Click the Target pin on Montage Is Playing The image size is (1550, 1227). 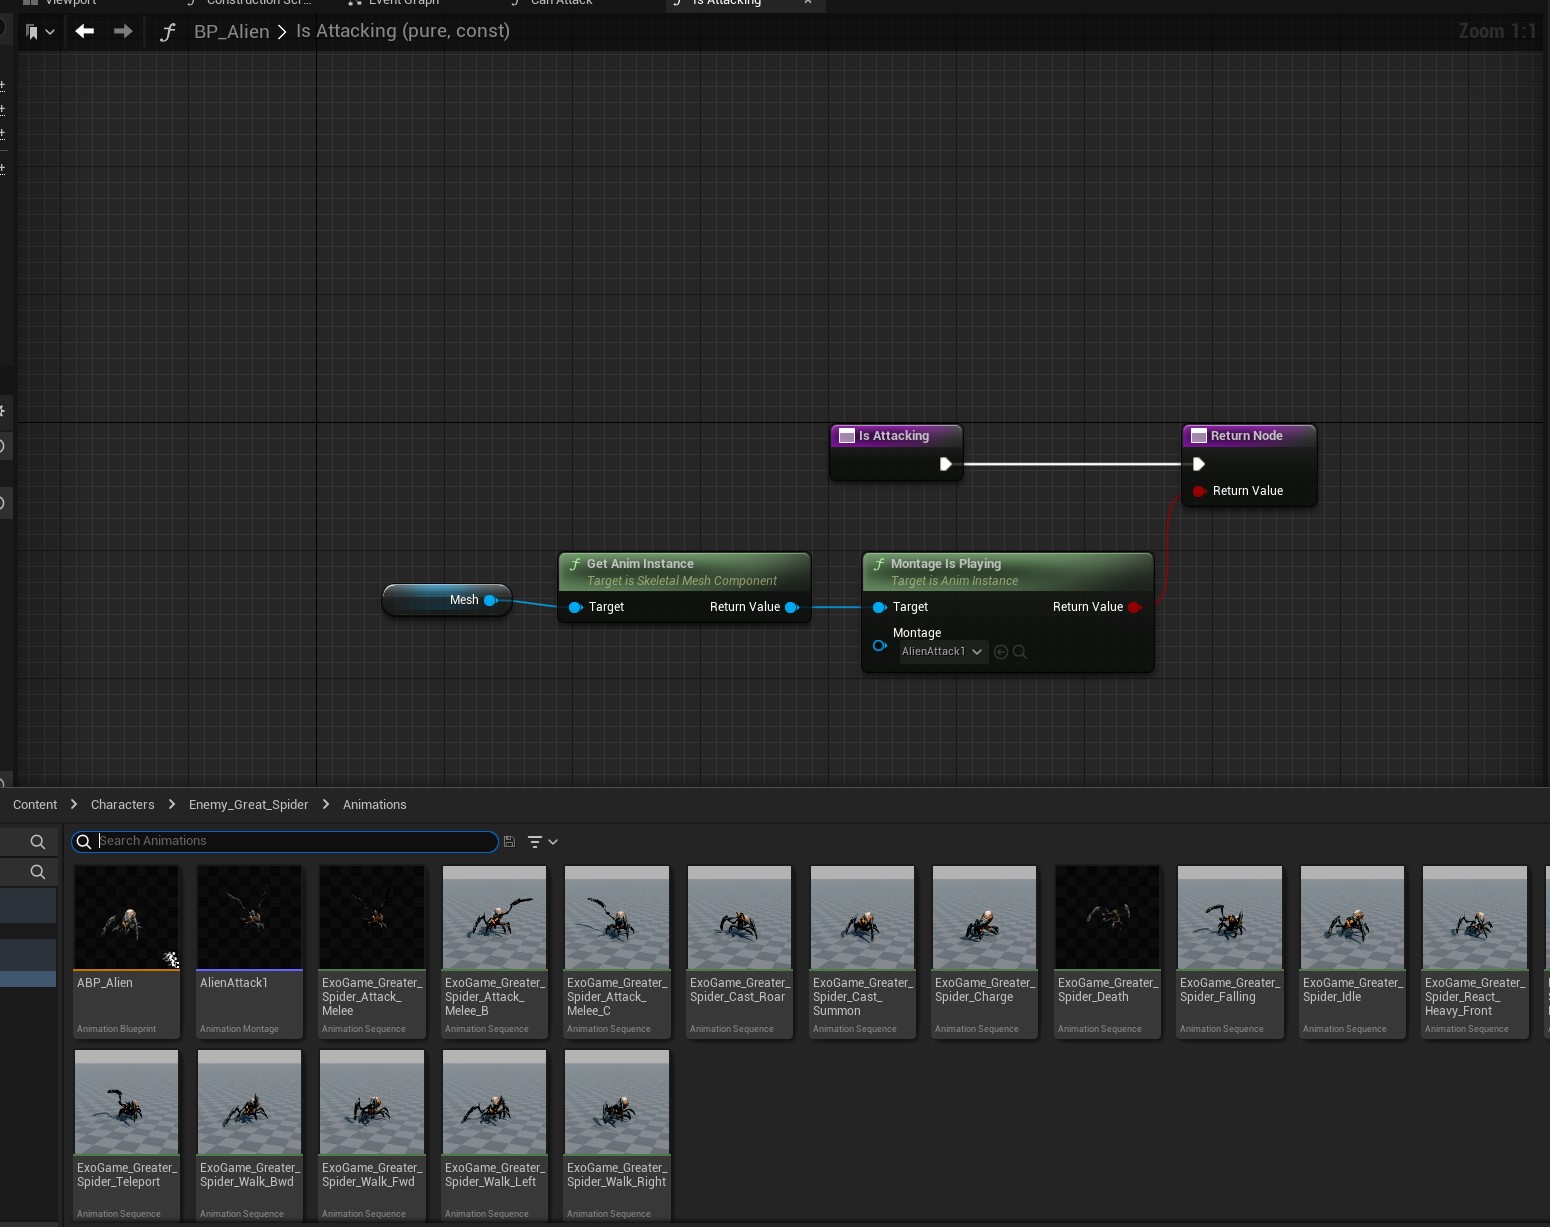coord(880,607)
